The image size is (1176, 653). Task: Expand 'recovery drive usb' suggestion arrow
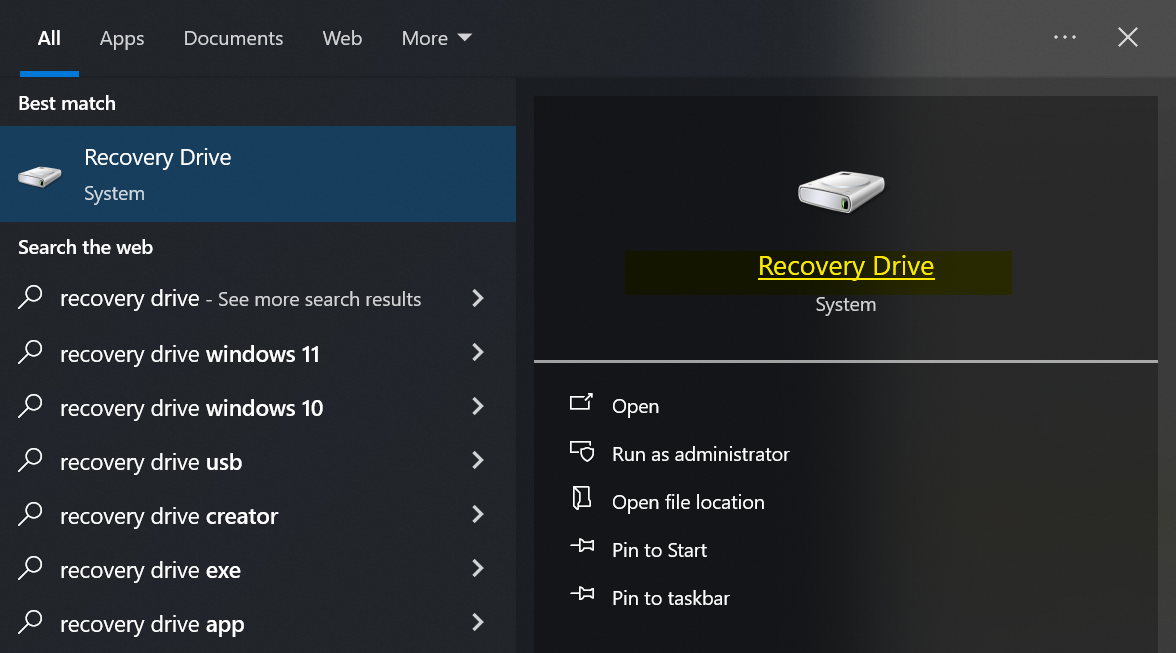click(x=478, y=461)
